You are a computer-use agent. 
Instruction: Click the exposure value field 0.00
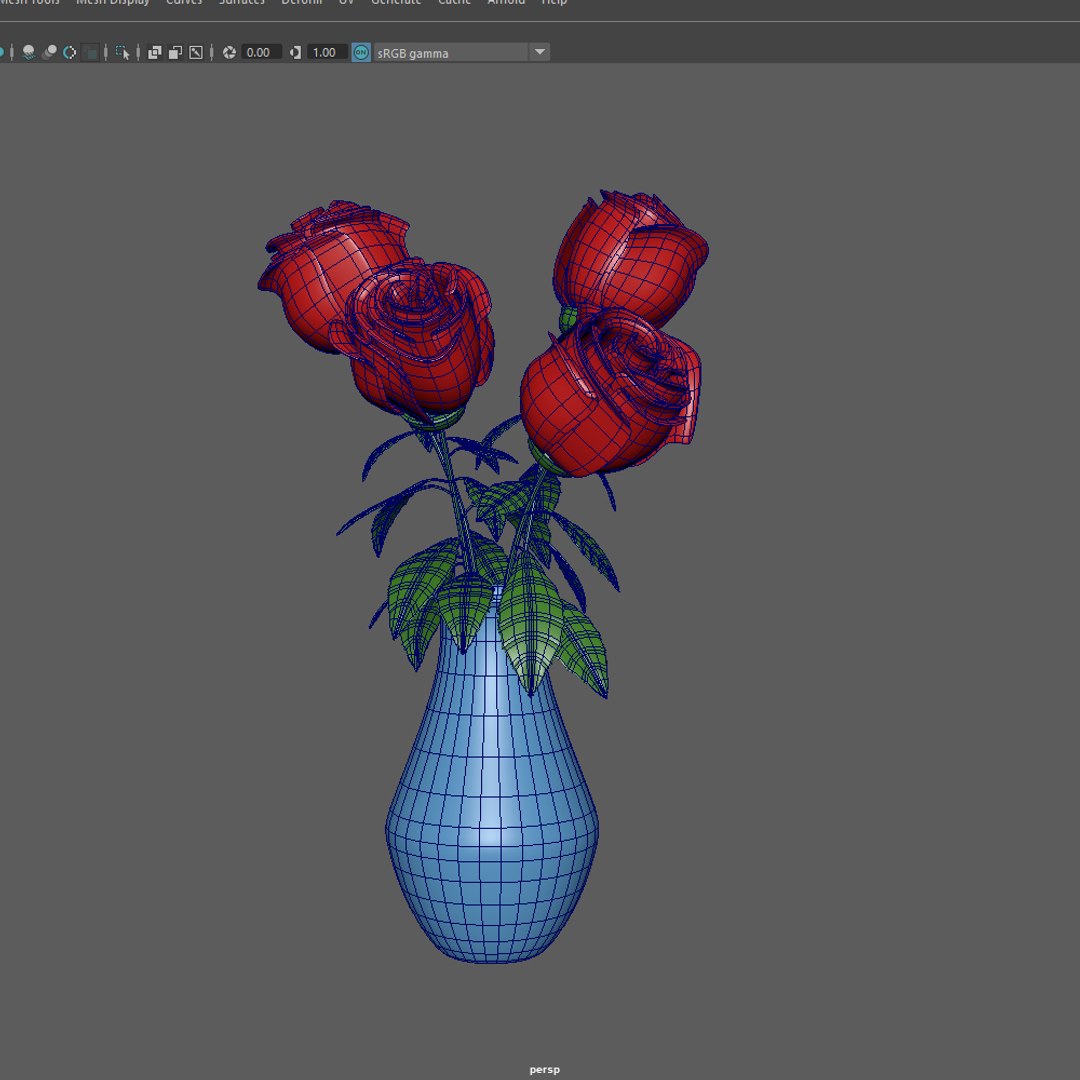pos(260,52)
